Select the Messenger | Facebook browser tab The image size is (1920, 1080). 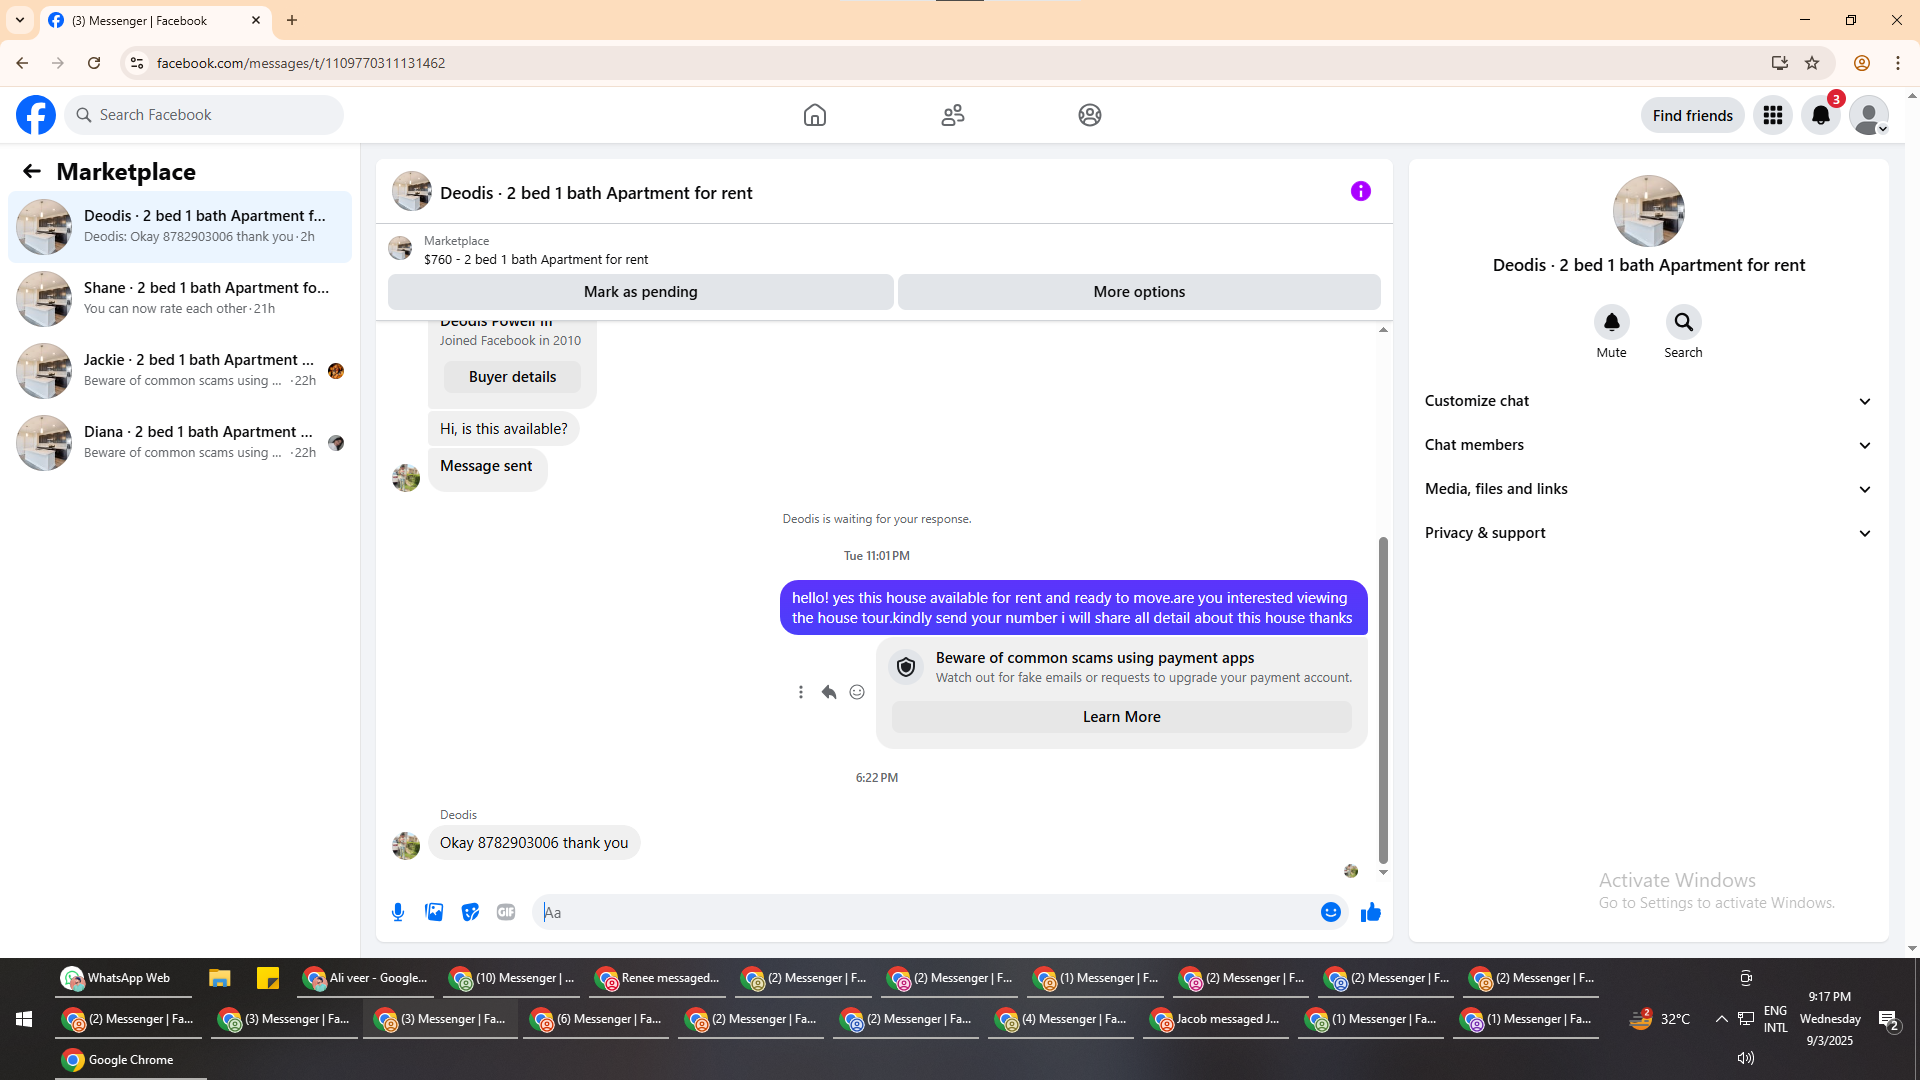[155, 21]
